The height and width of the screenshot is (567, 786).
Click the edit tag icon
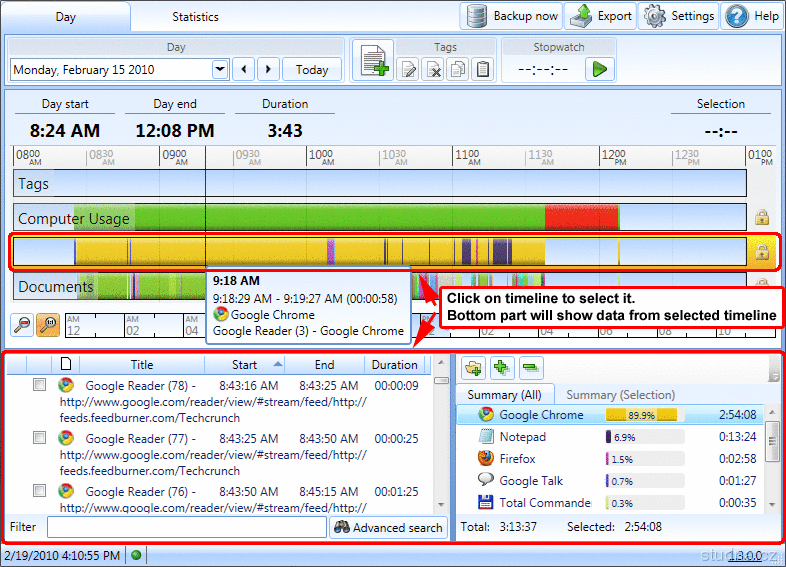point(408,69)
